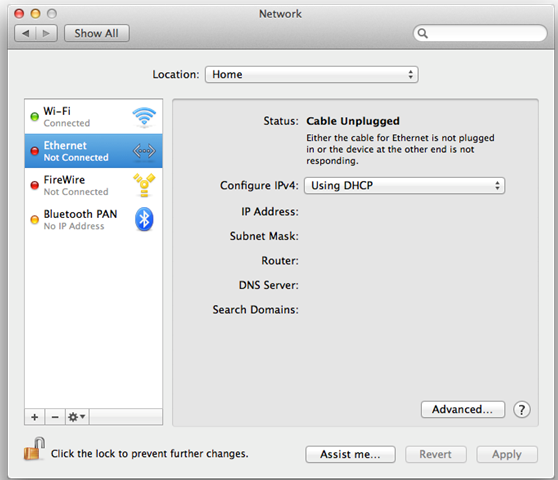Expand the Configure IPv4 dropdown

pos(404,185)
